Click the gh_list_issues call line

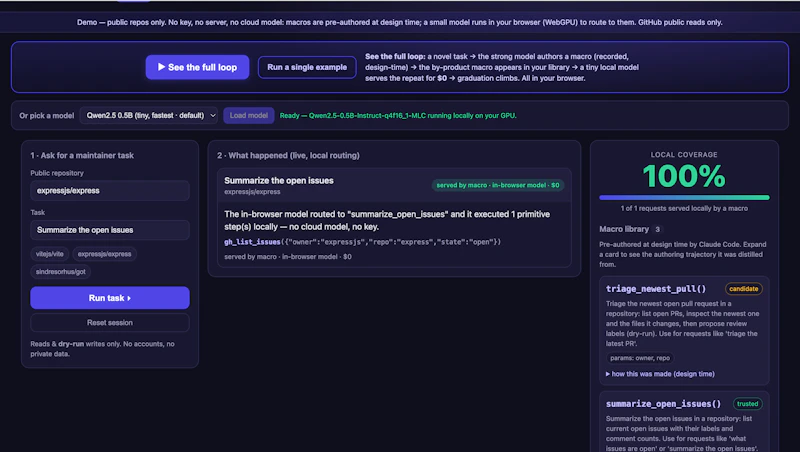pos(362,242)
